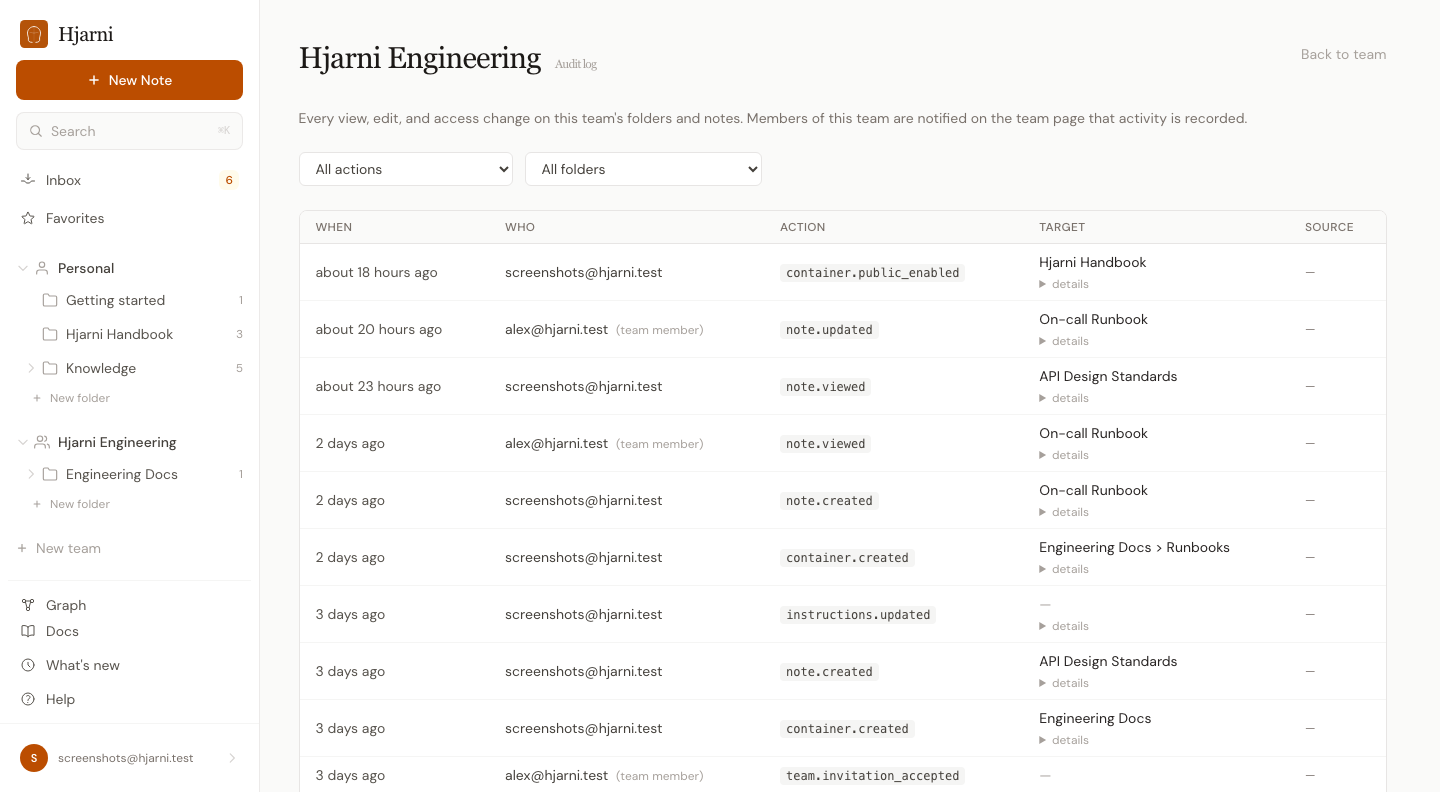Viewport: 1440px width, 792px height.
Task: Expand details for the instructions.updated row
Action: coord(1064,626)
